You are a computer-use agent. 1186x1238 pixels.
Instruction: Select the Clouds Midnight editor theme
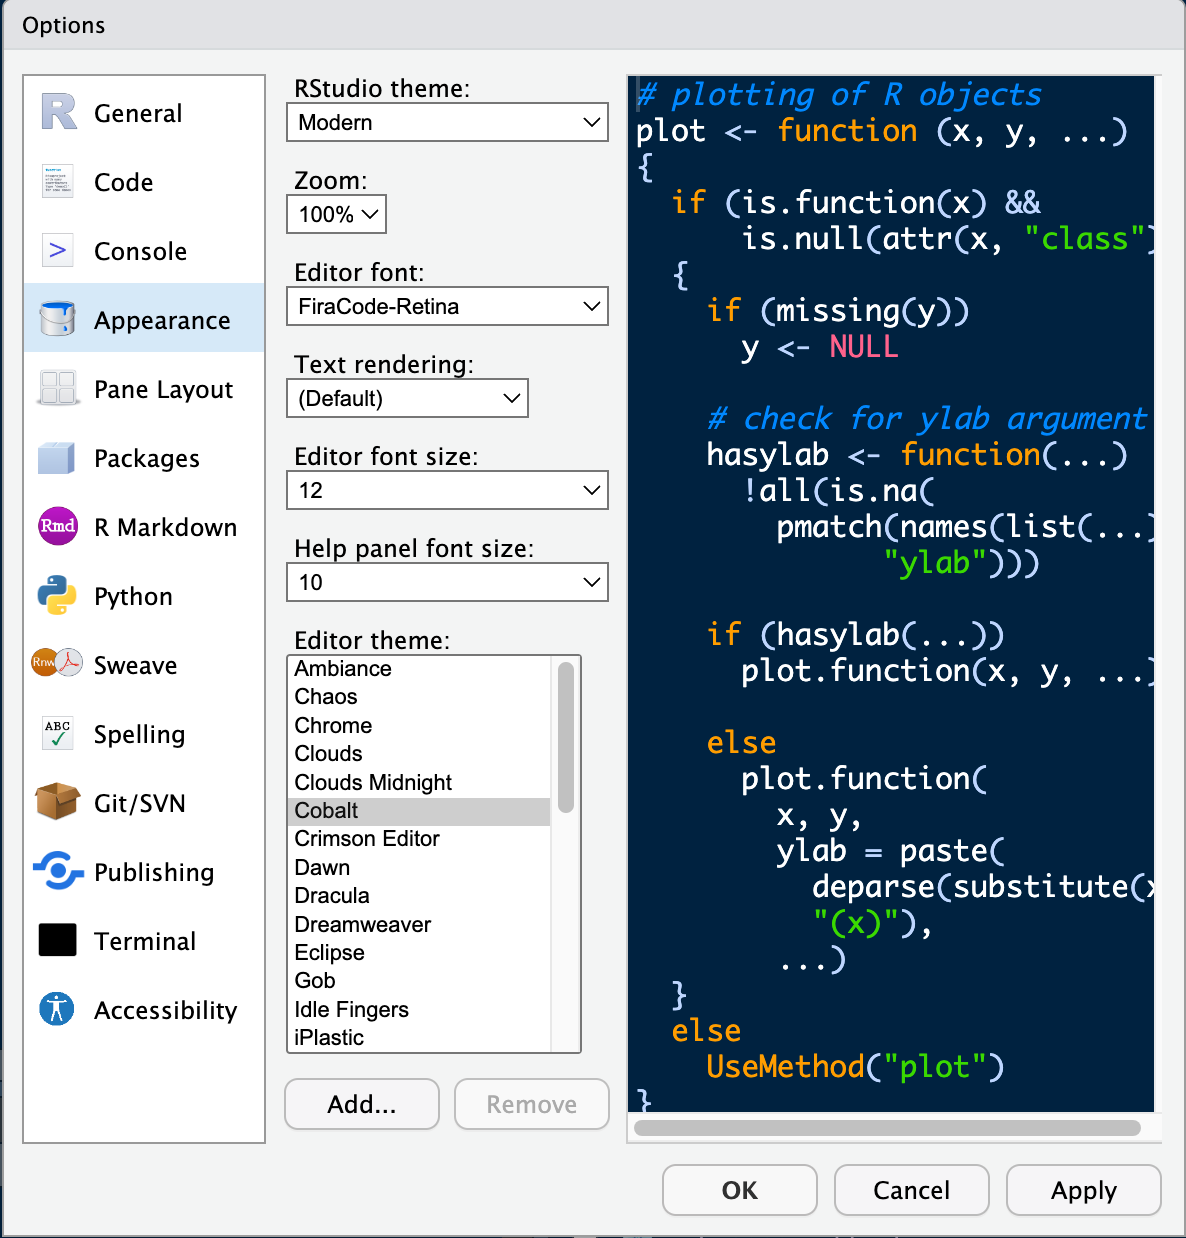(419, 782)
